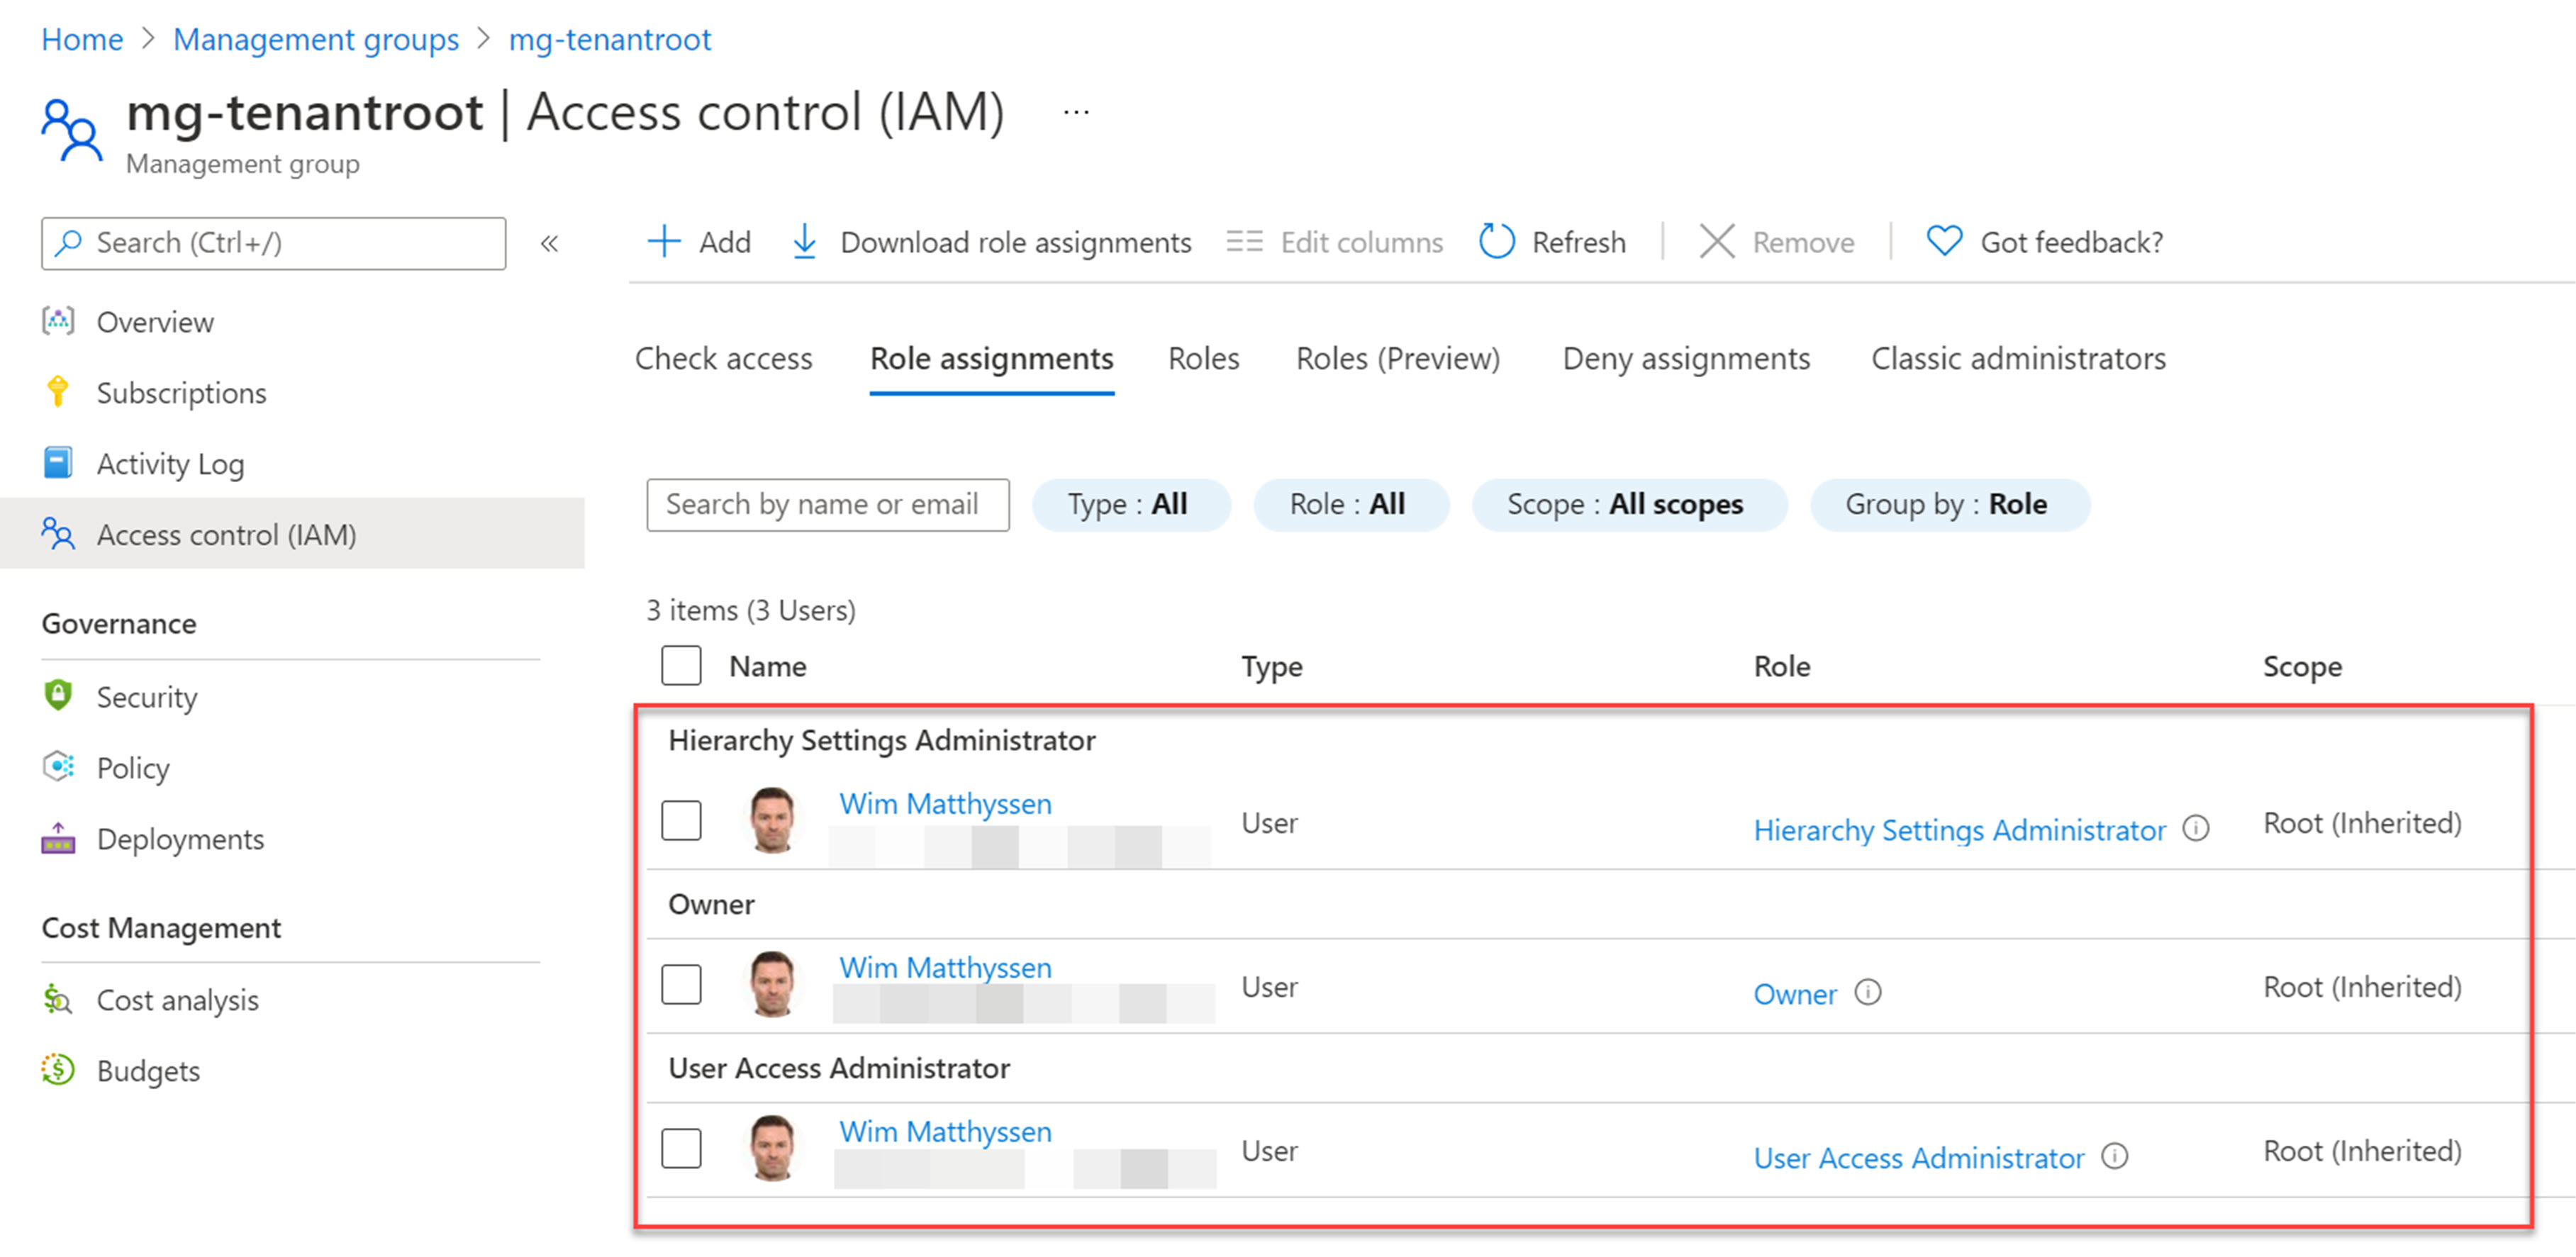Open the Activity Log from the sidebar
Screen dimensions: 2576x1257
[170, 463]
